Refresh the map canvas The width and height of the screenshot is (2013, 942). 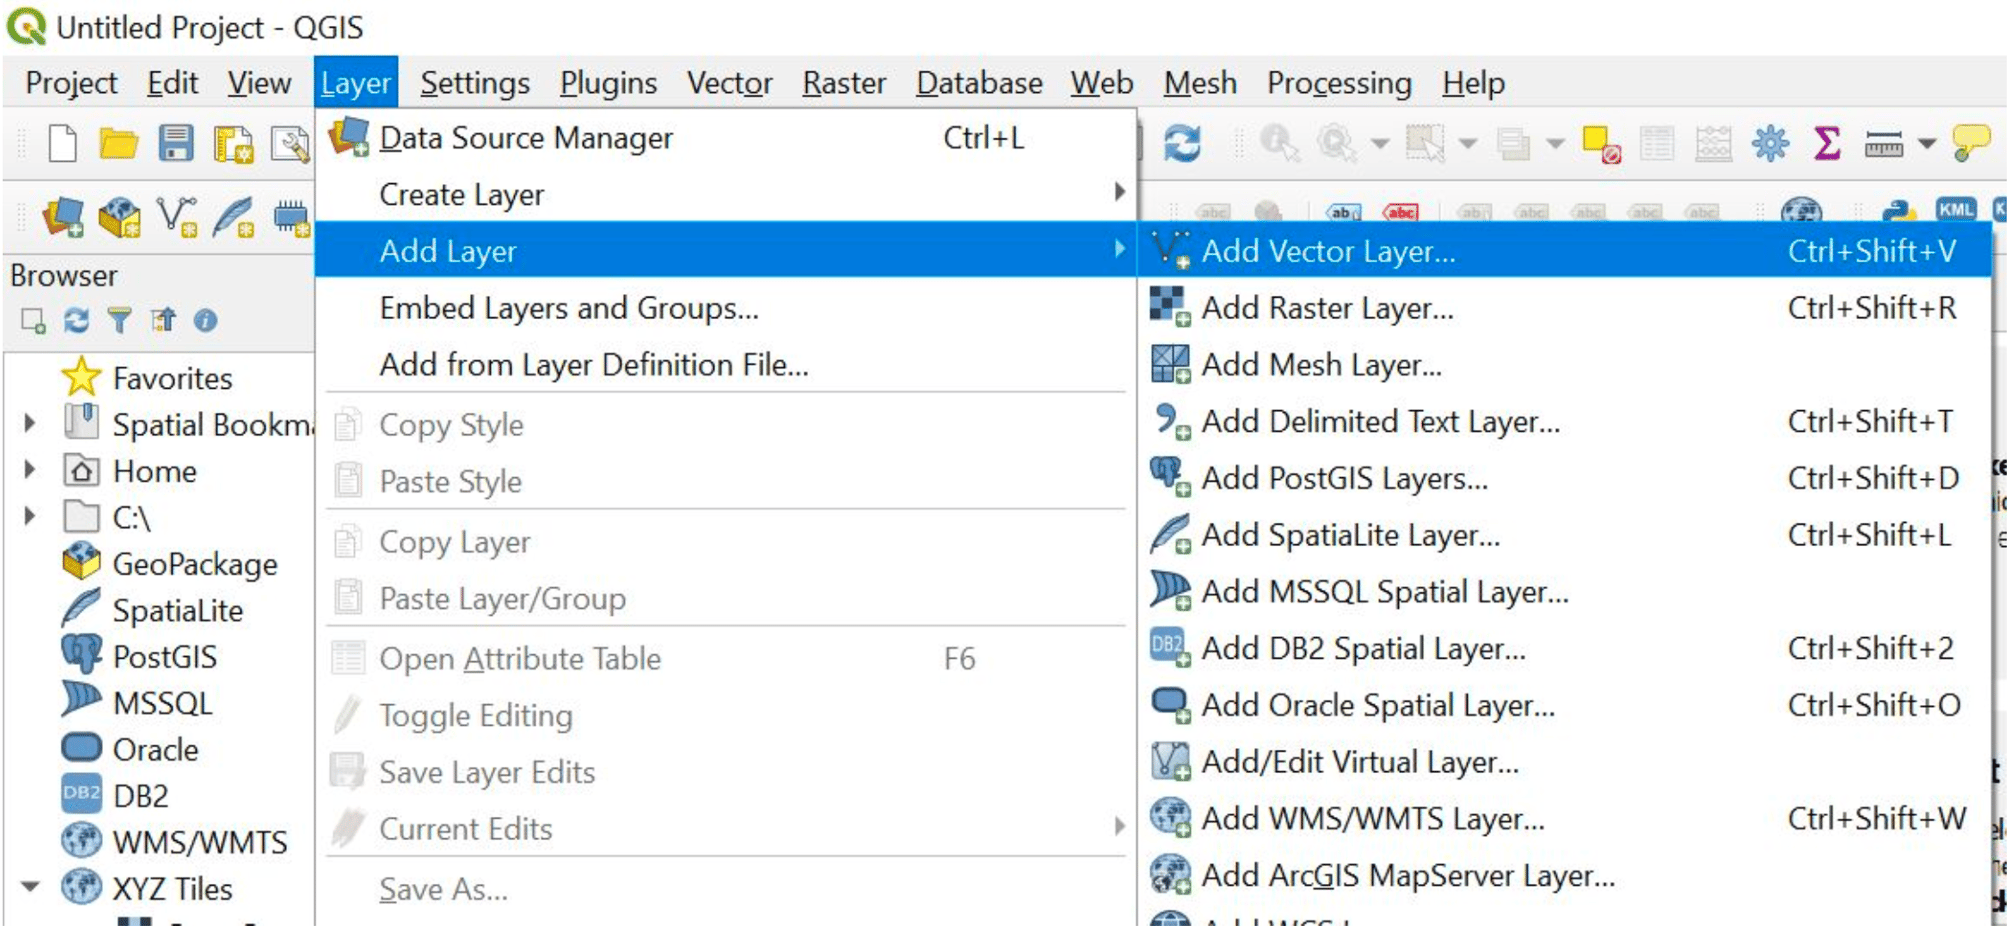pos(1182,144)
